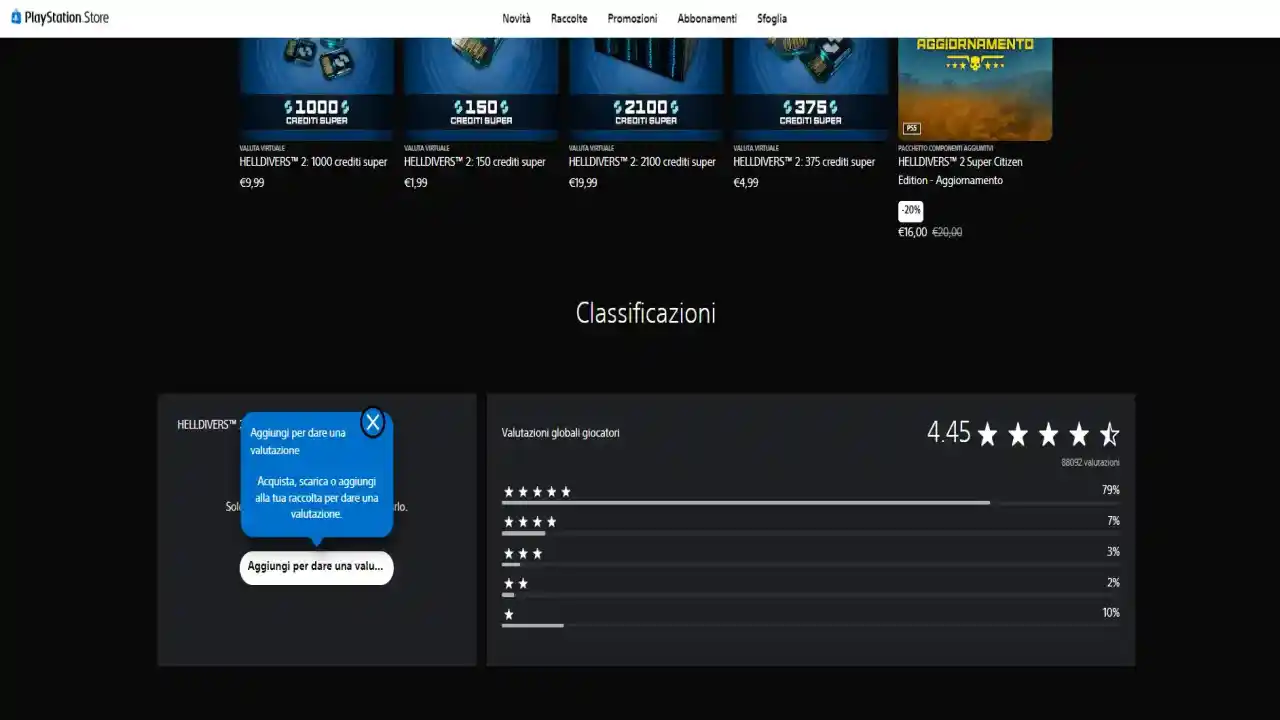
Task: Click the half-filled fifth rating star
Action: click(x=1109, y=434)
